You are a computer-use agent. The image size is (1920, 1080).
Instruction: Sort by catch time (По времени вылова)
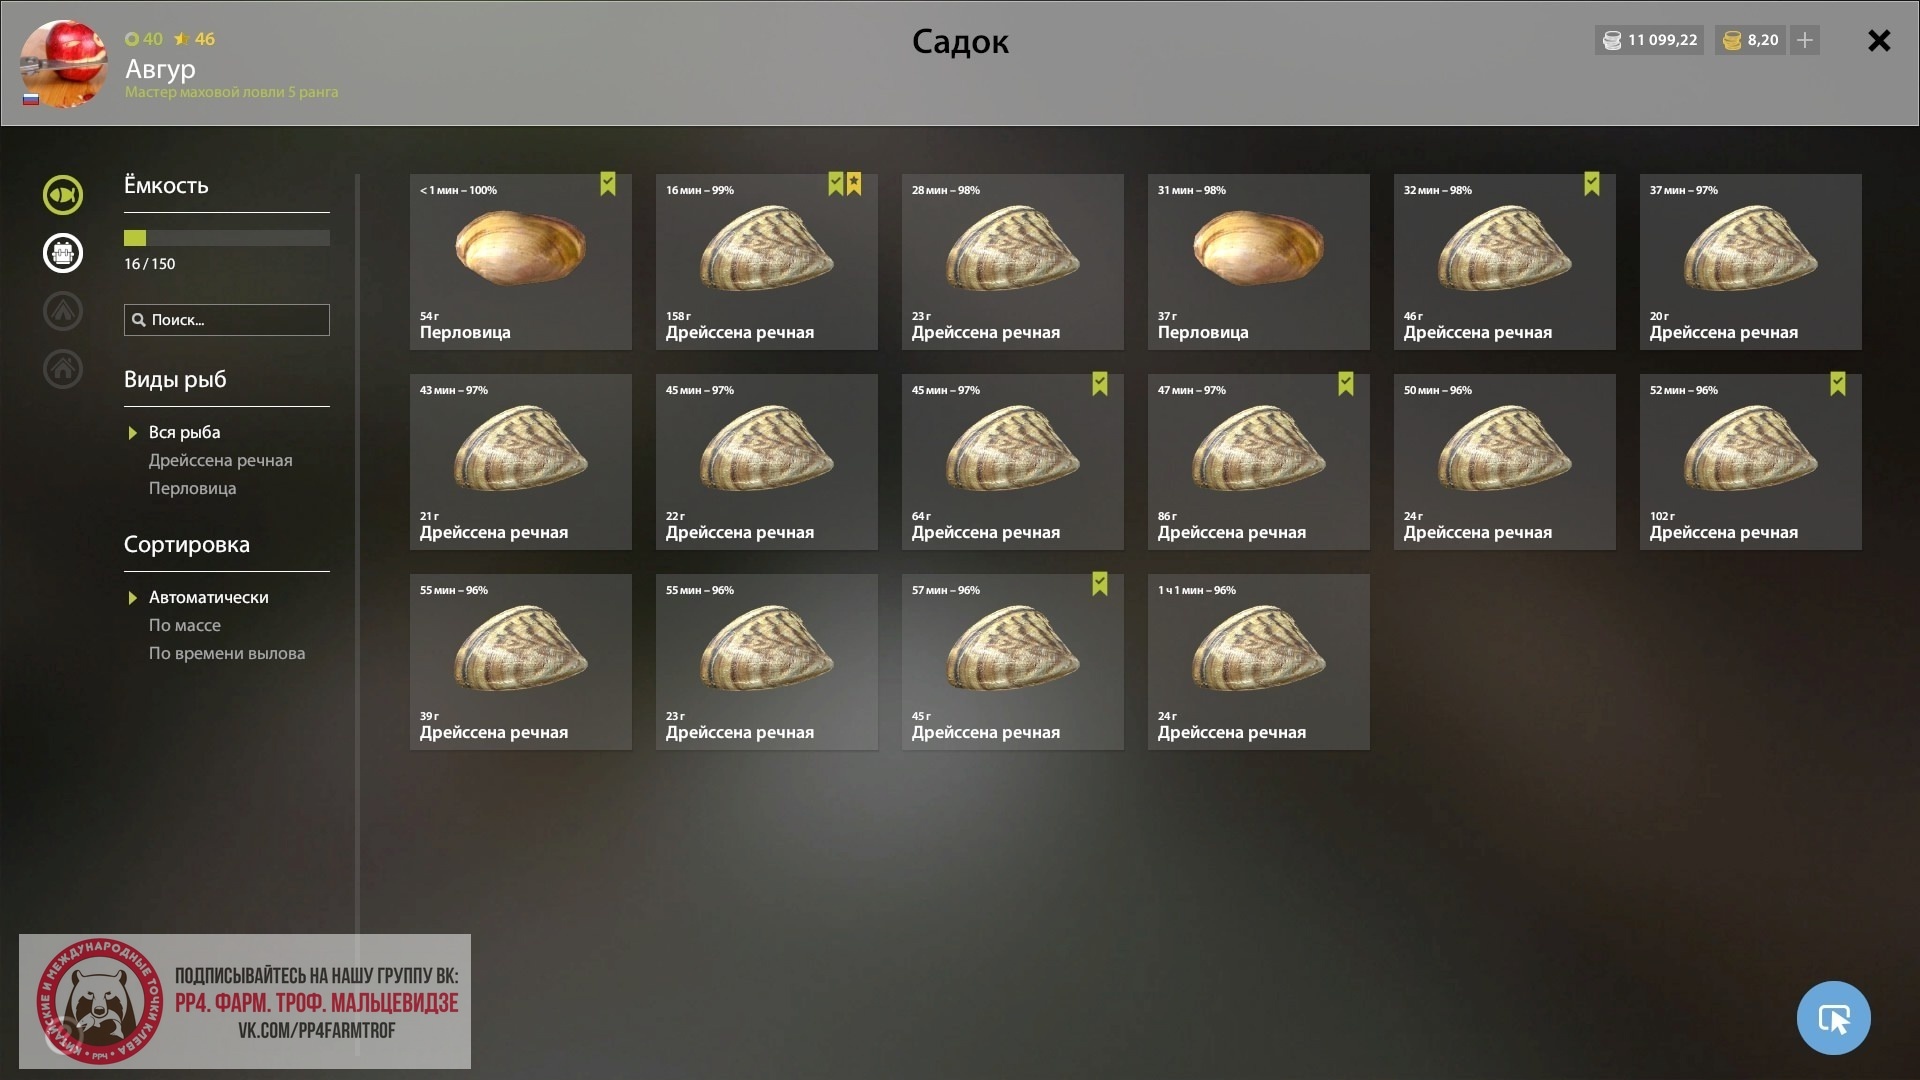227,653
